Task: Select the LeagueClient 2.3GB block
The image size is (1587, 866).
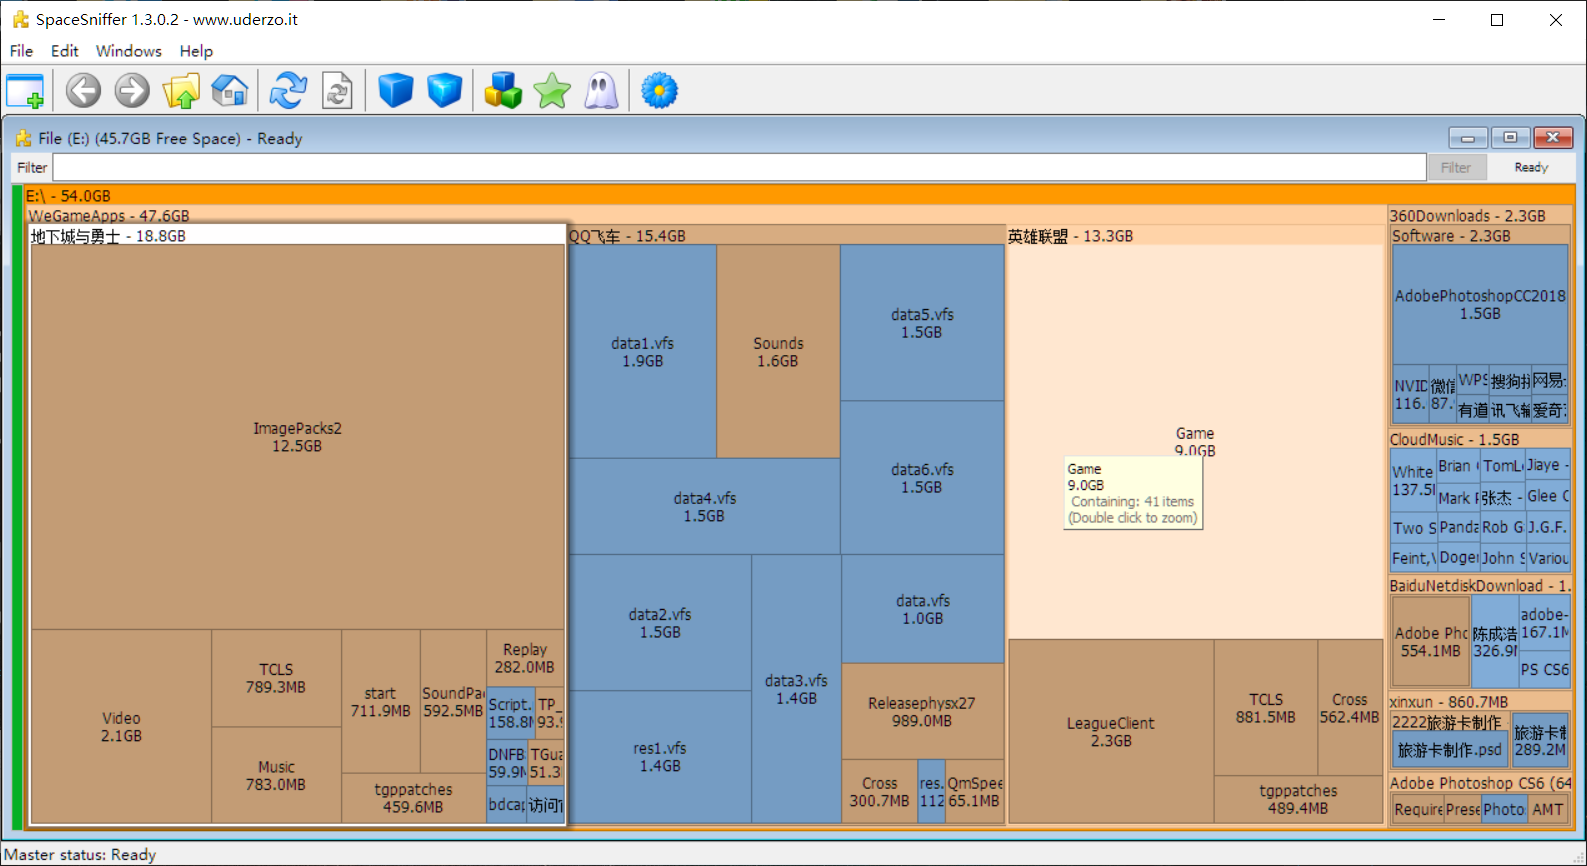Action: pyautogui.click(x=1111, y=732)
